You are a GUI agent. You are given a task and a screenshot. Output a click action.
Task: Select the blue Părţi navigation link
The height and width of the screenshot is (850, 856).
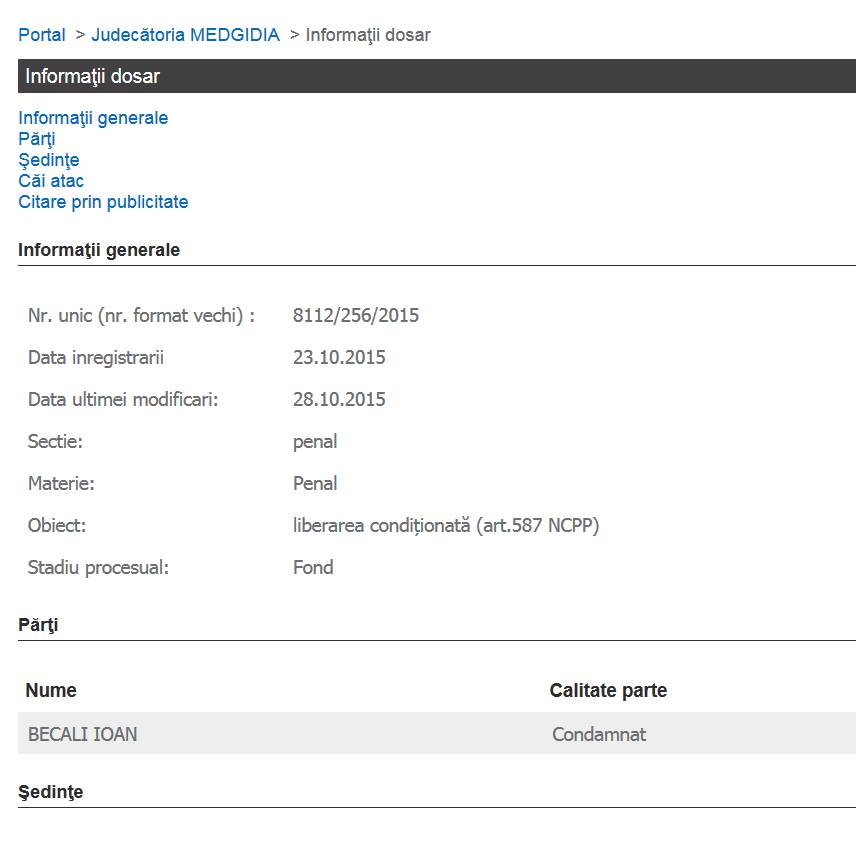pyautogui.click(x=37, y=139)
